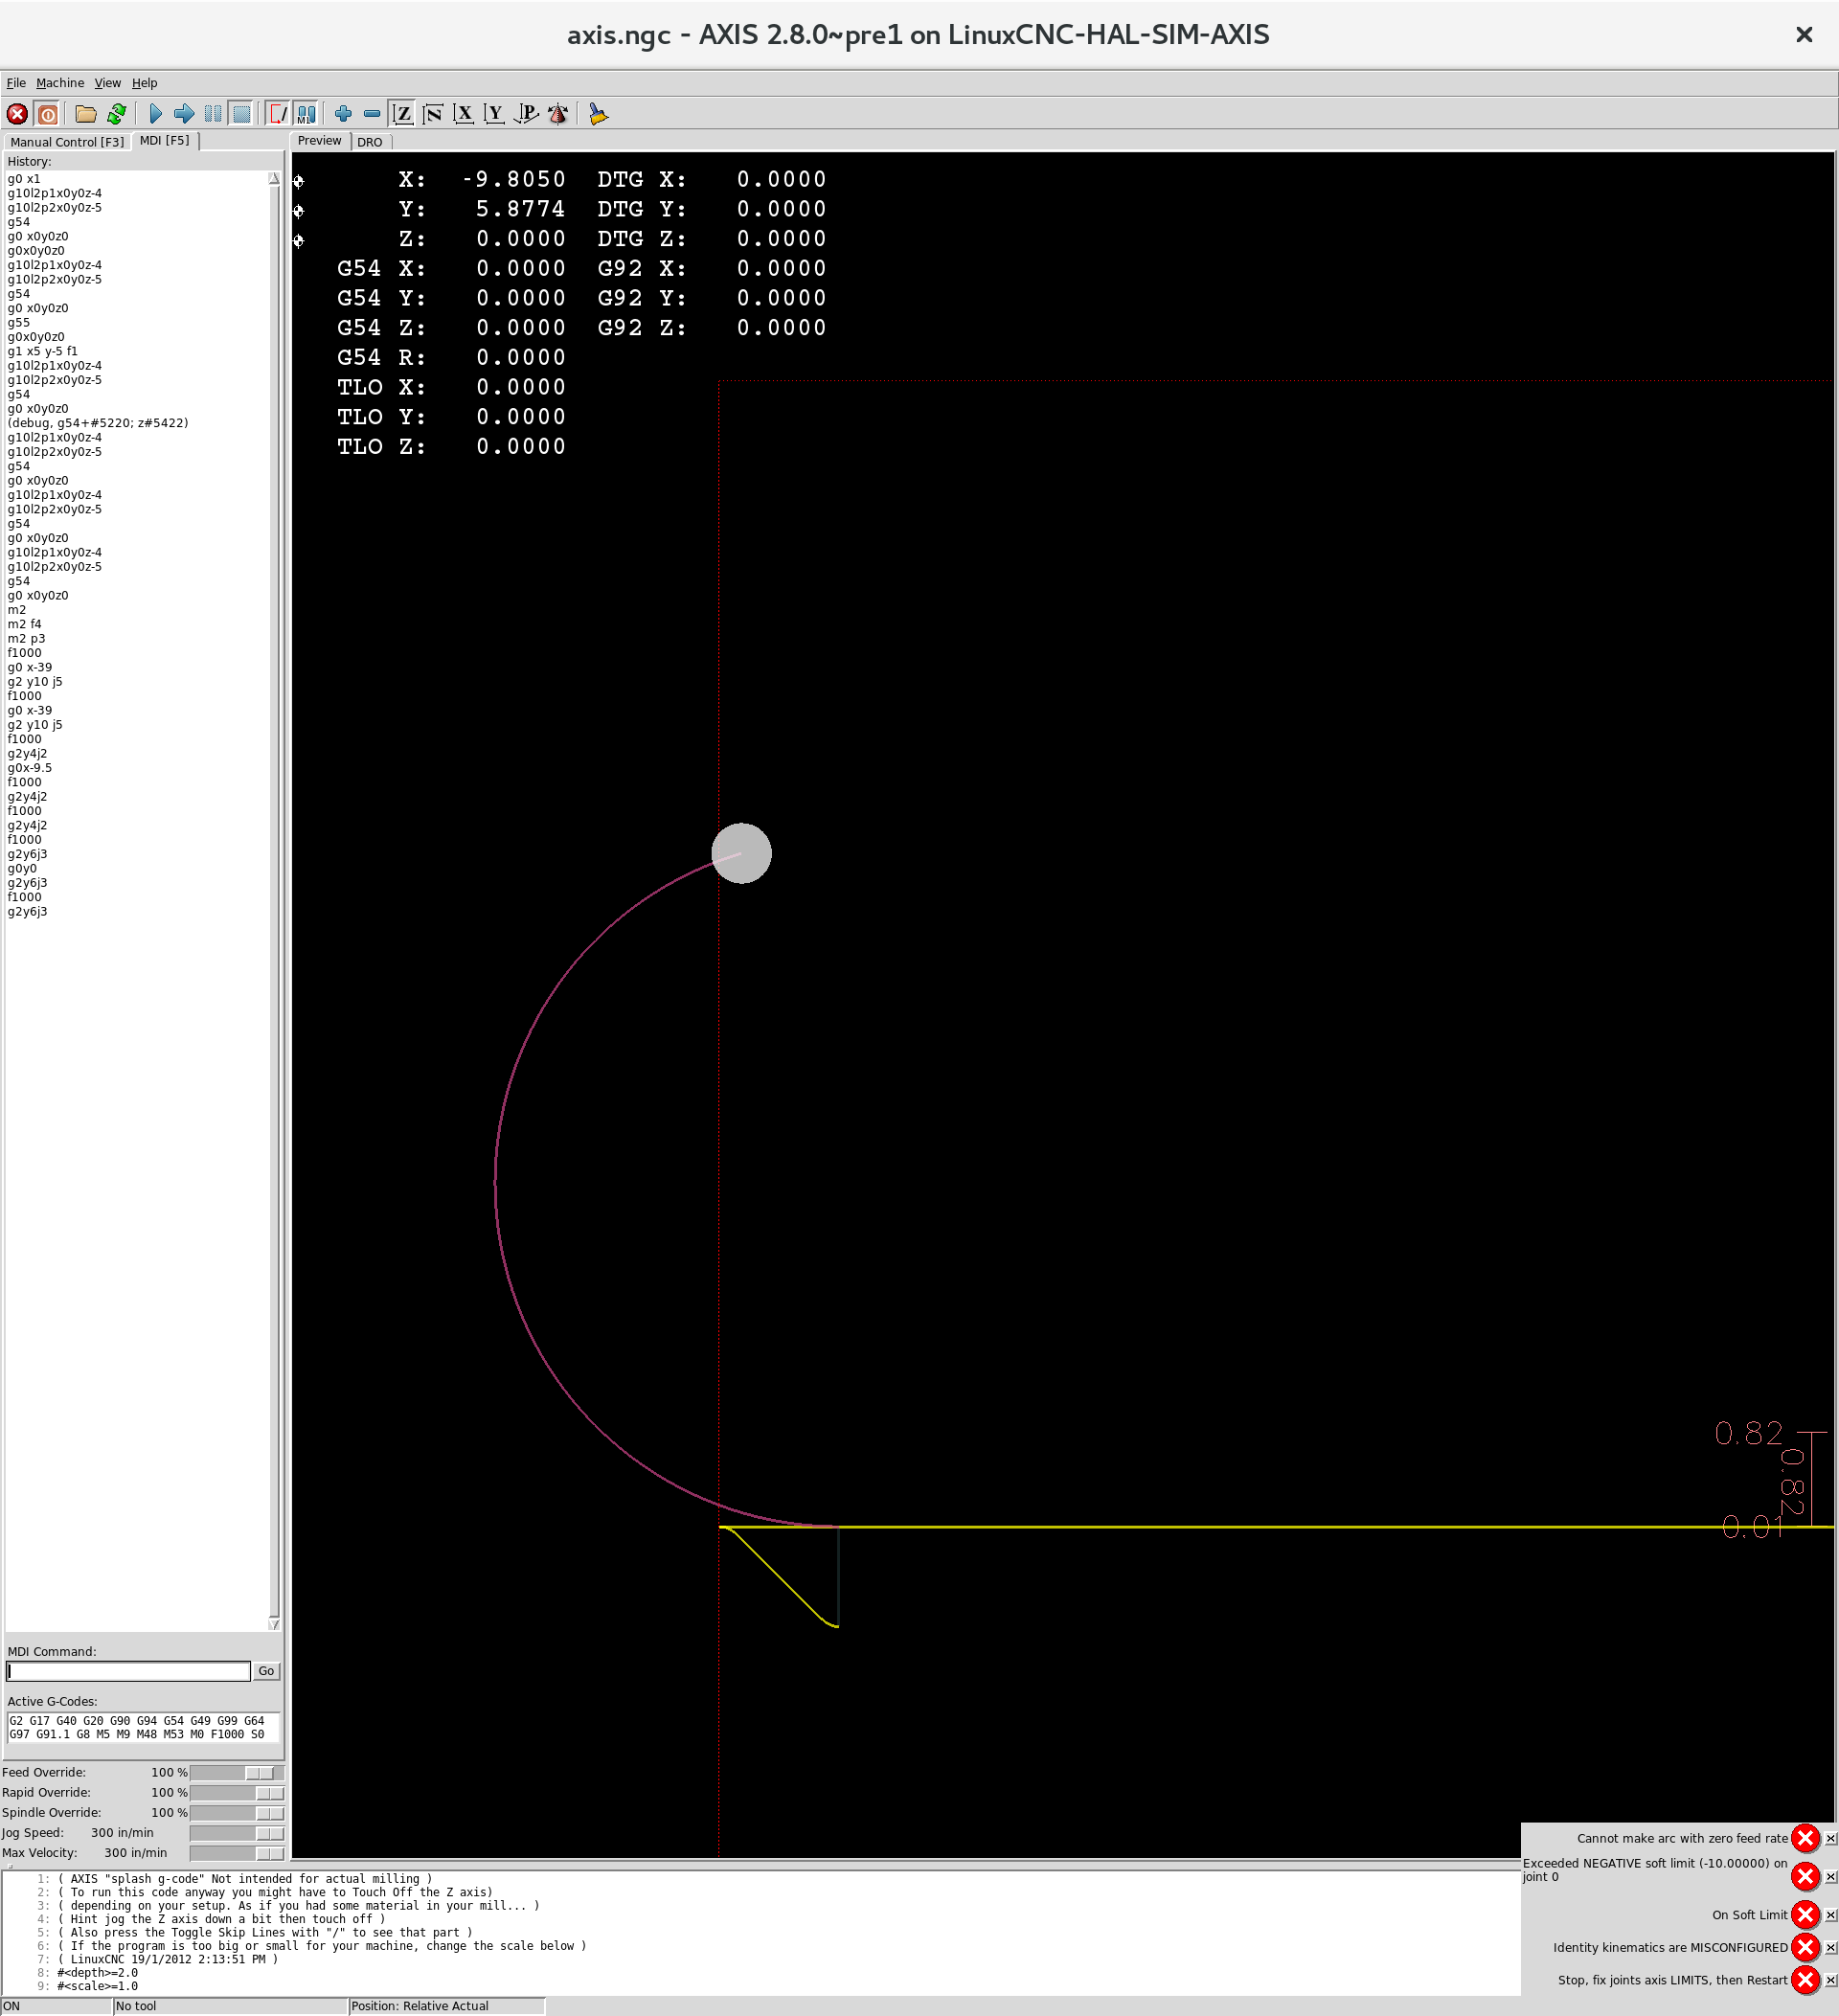1839x2016 pixels.
Task: Dismiss 'Cannot make arc with zero feed rate'
Action: [1830, 1838]
